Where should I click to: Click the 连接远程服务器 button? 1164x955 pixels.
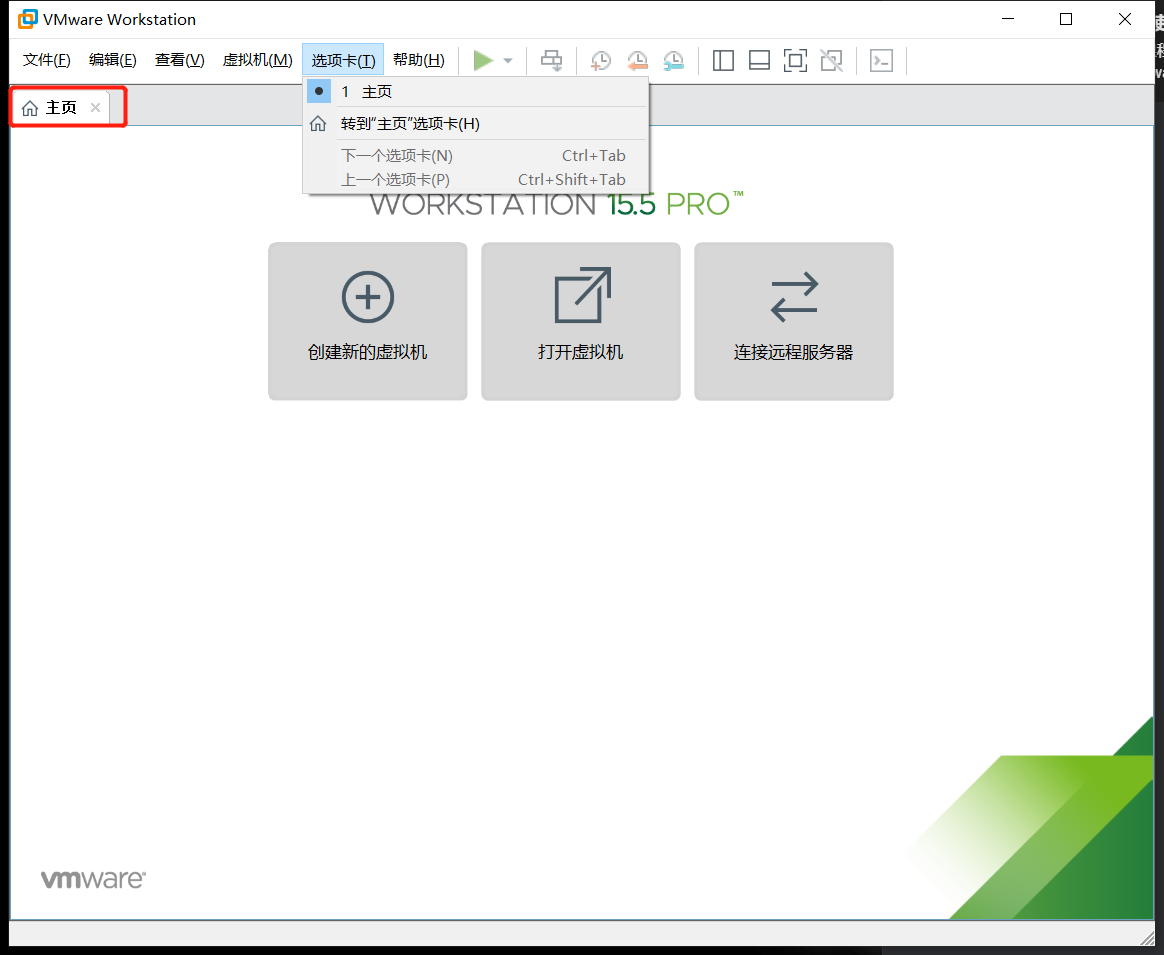(793, 321)
